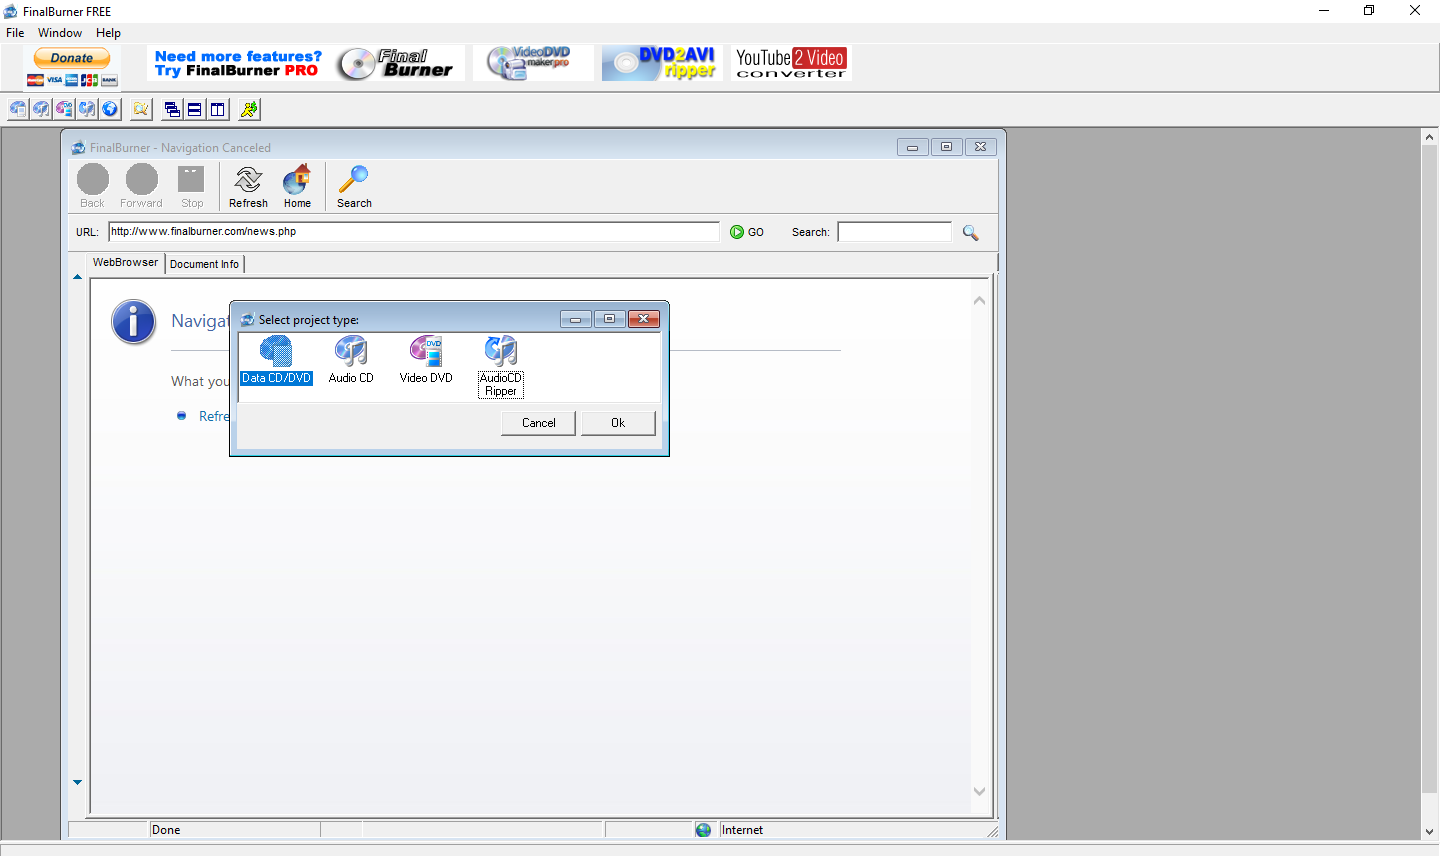Click the new Audio CD project toolbar icon
Viewport: 1440px width, 856px height.
pos(41,109)
